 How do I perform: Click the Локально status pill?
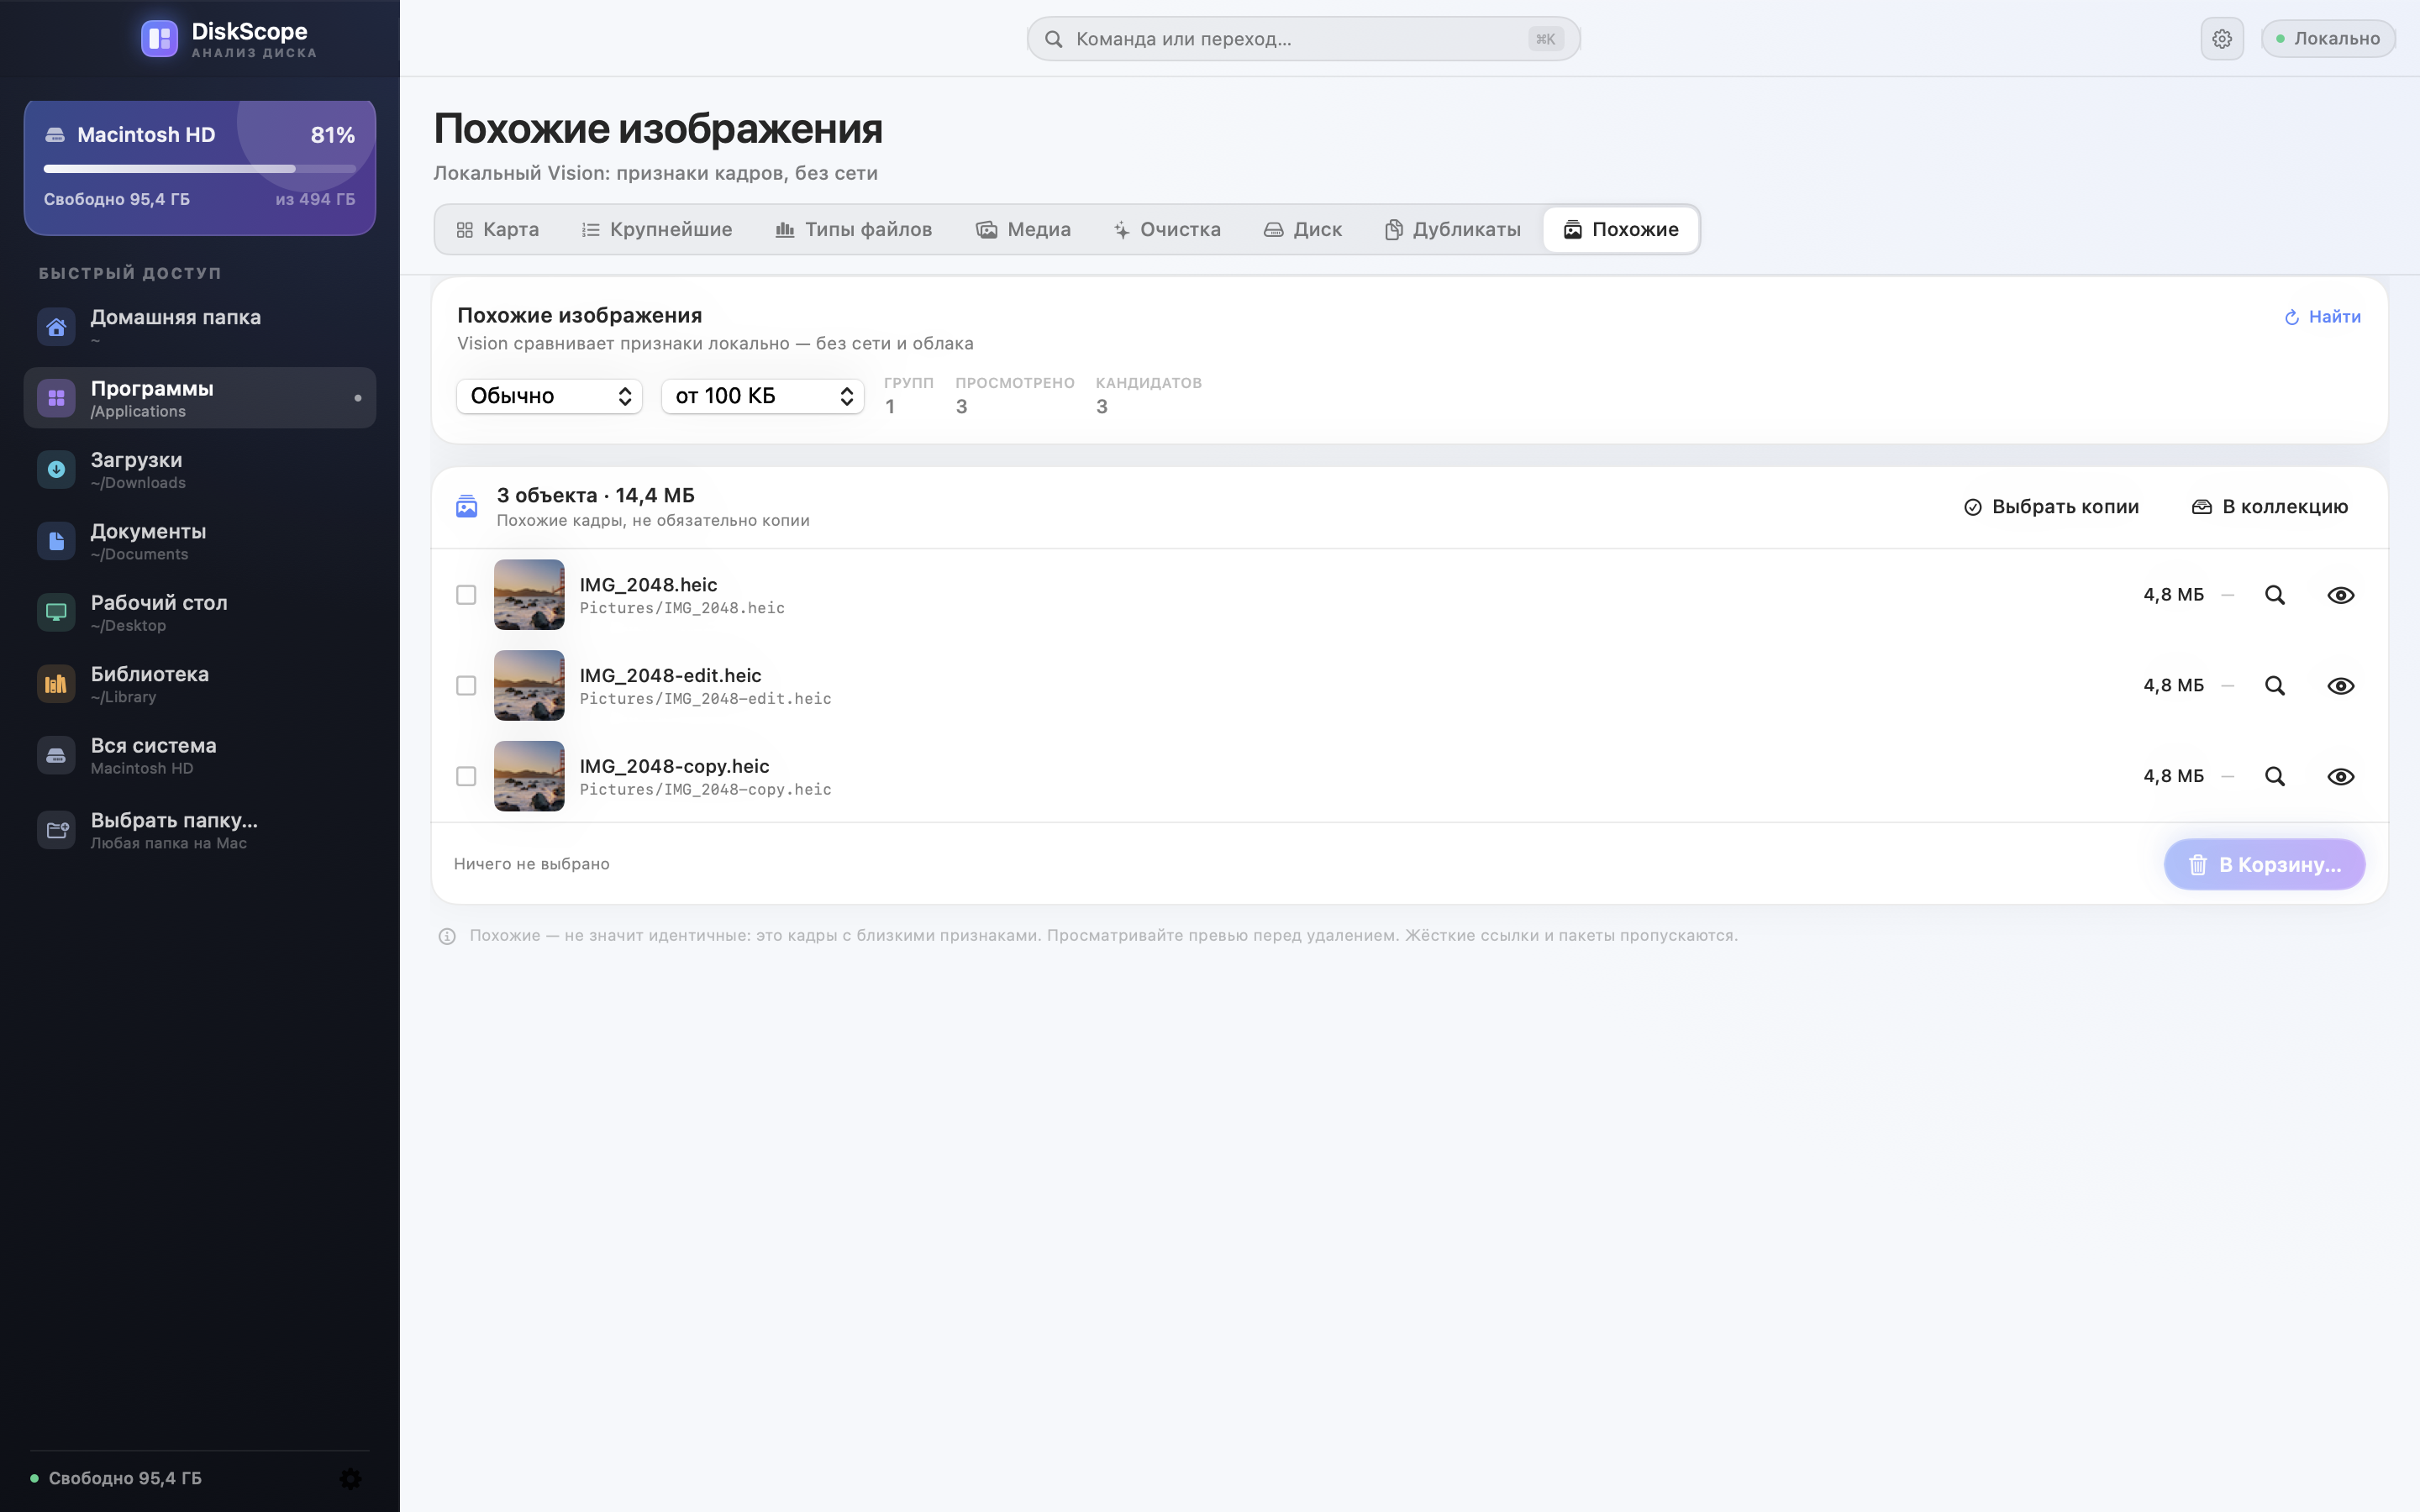[x=2327, y=39]
